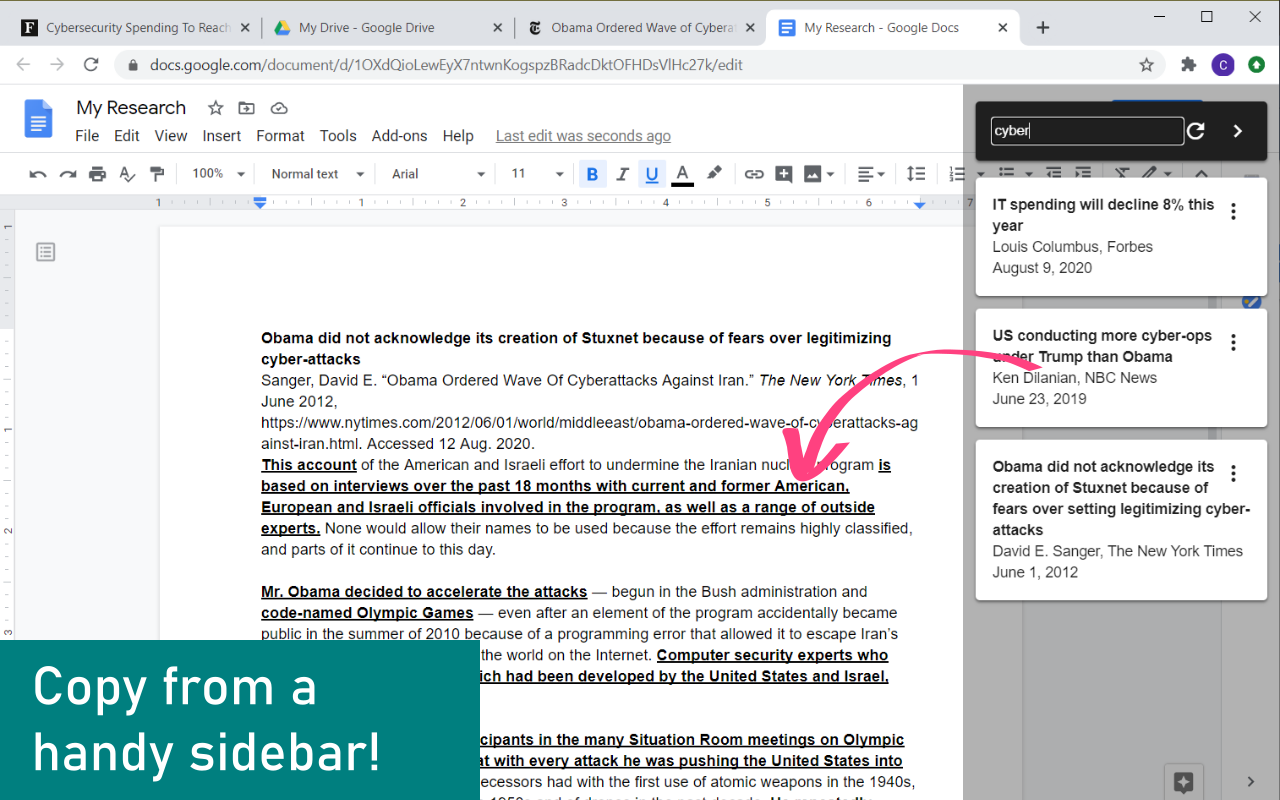The width and height of the screenshot is (1280, 800).
Task: Open the Insert menu
Action: [222, 136]
